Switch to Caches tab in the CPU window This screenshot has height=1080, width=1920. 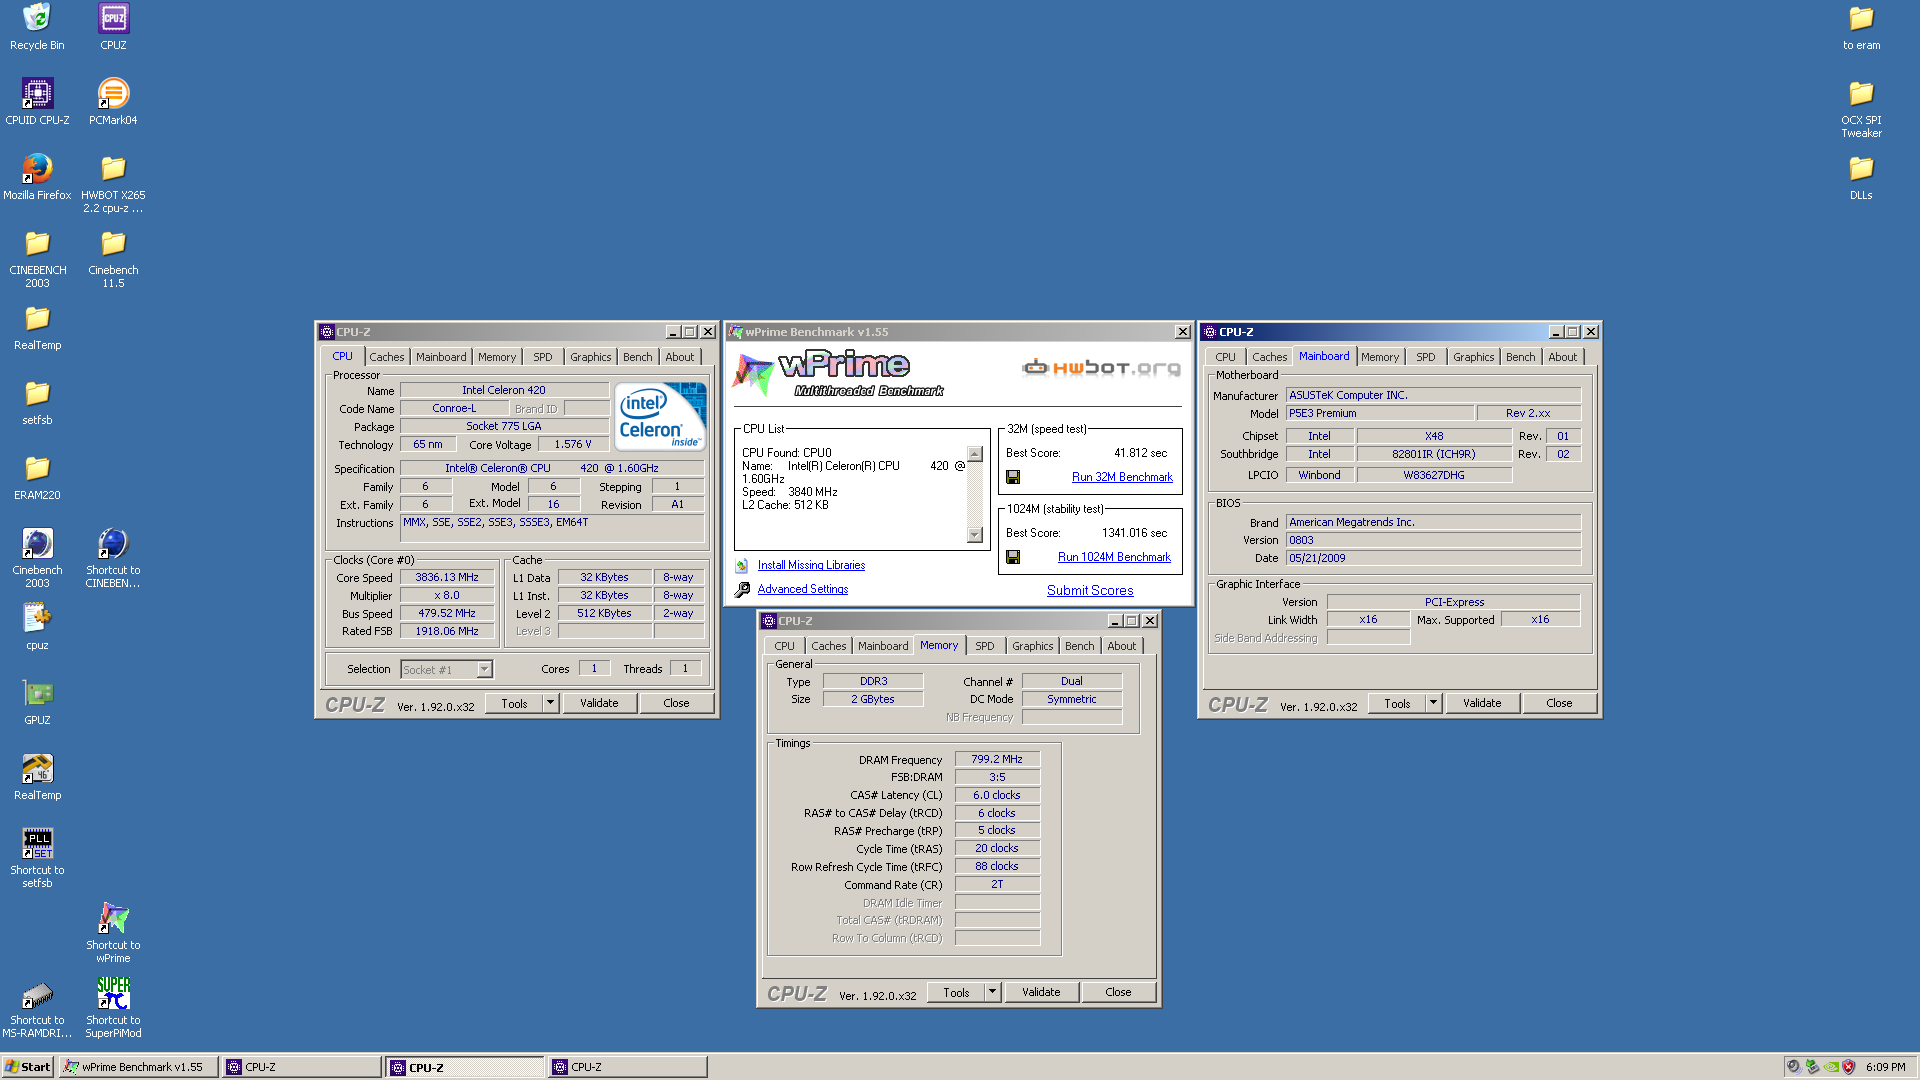pyautogui.click(x=386, y=357)
